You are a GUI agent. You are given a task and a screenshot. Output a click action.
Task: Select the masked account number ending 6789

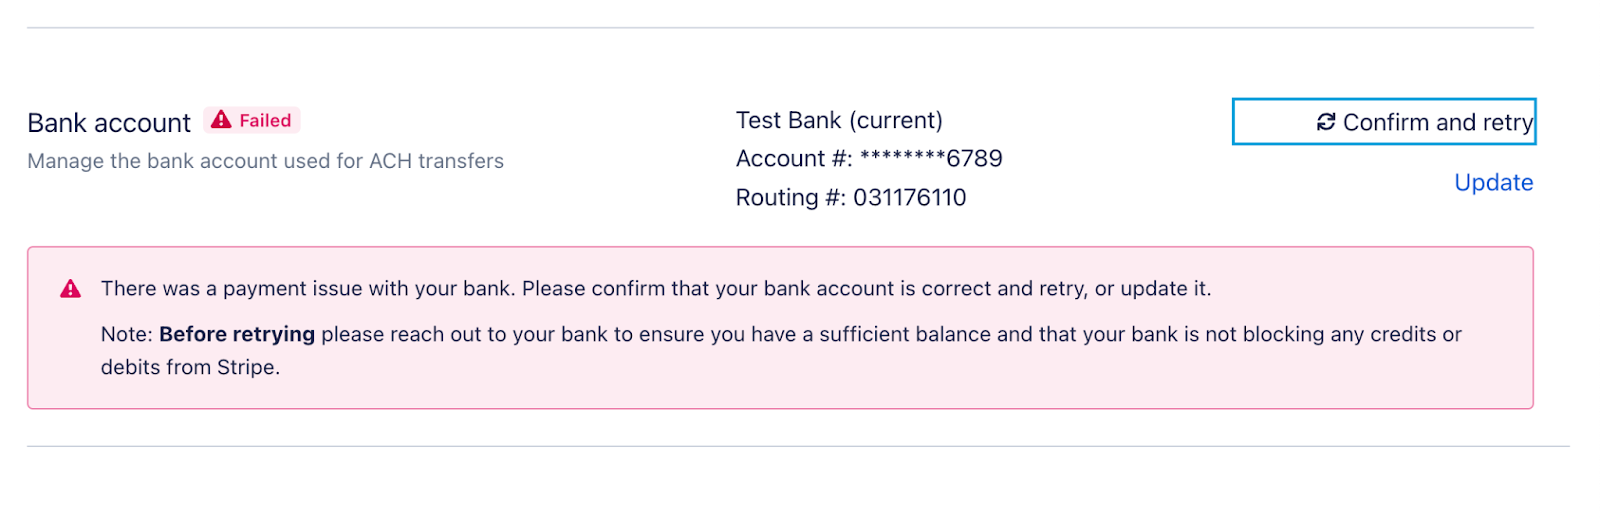coord(931,158)
